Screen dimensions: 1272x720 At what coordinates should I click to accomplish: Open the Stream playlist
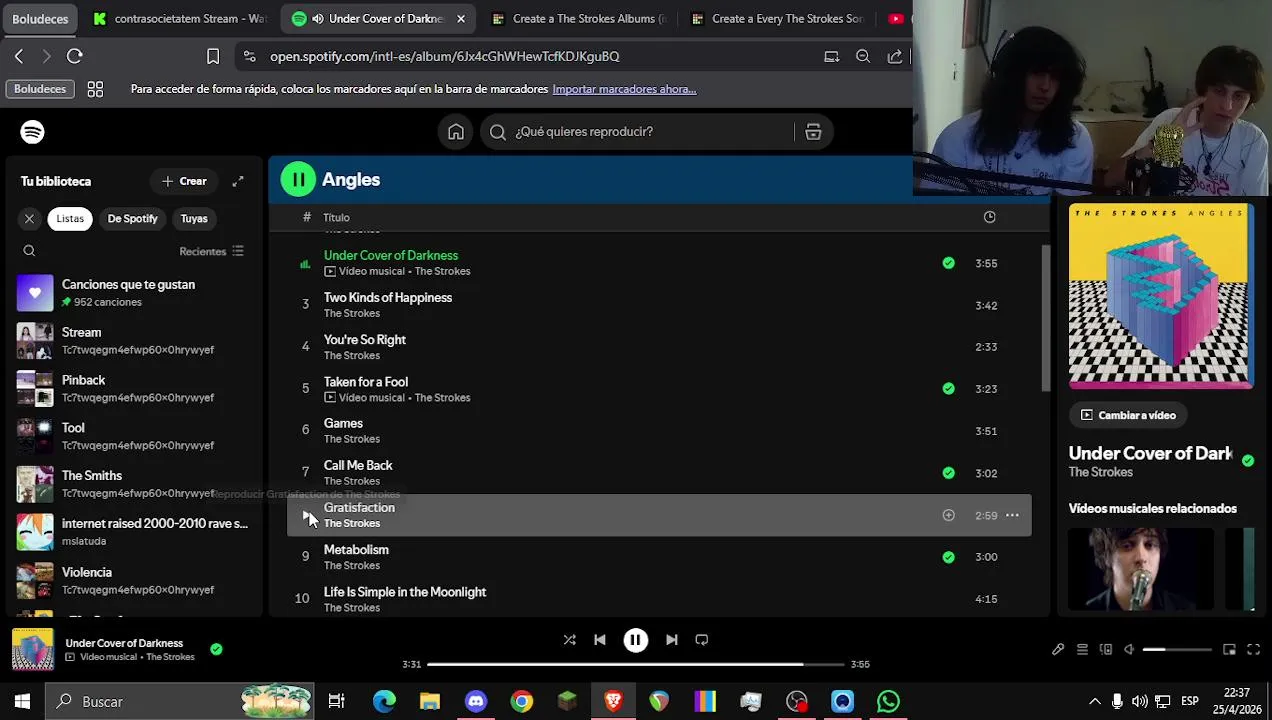coord(134,341)
